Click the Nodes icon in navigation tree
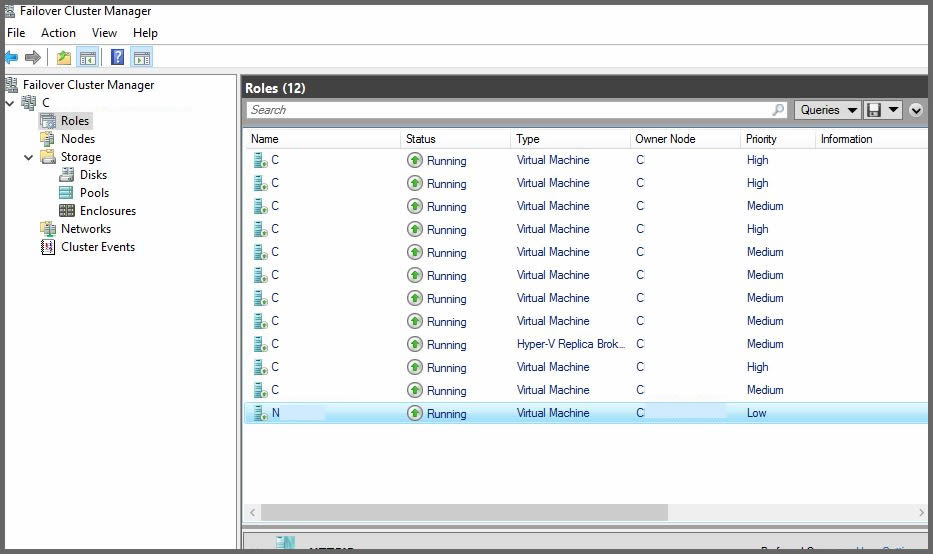The width and height of the screenshot is (933, 554). pos(48,139)
